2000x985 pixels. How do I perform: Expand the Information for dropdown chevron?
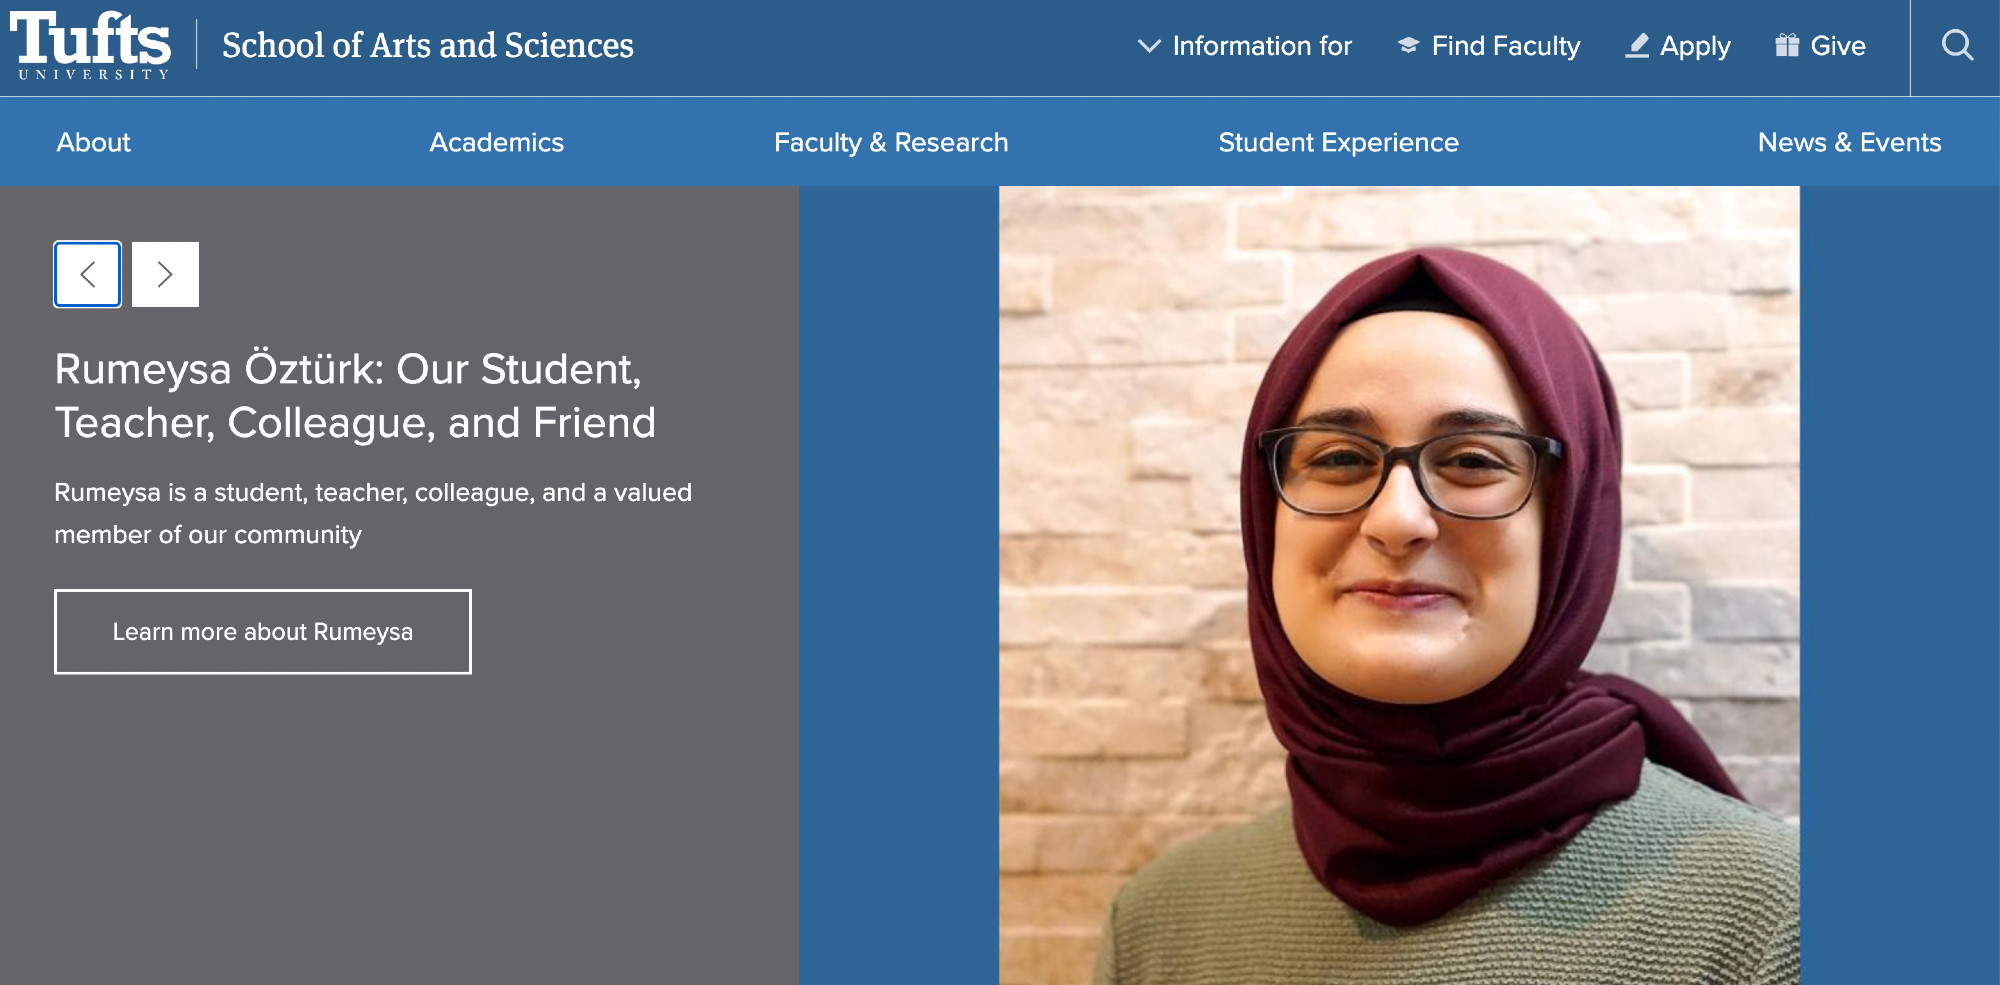tap(1149, 46)
